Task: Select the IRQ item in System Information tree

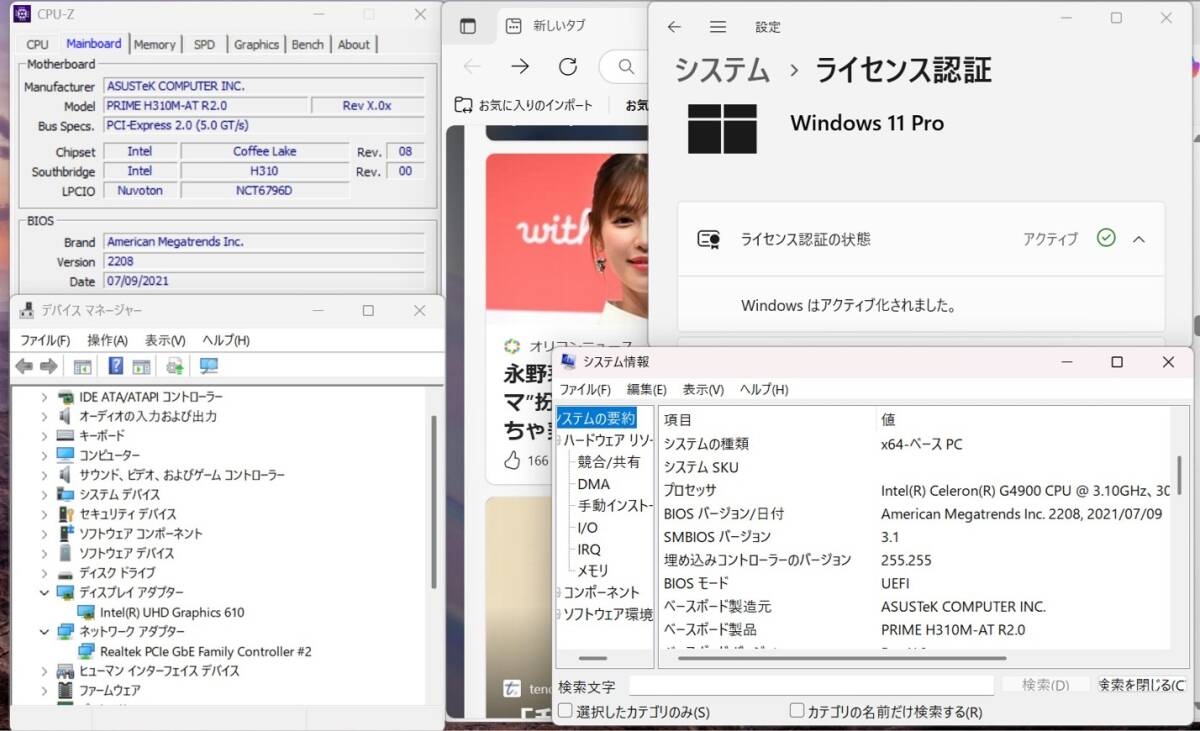Action: 589,549
